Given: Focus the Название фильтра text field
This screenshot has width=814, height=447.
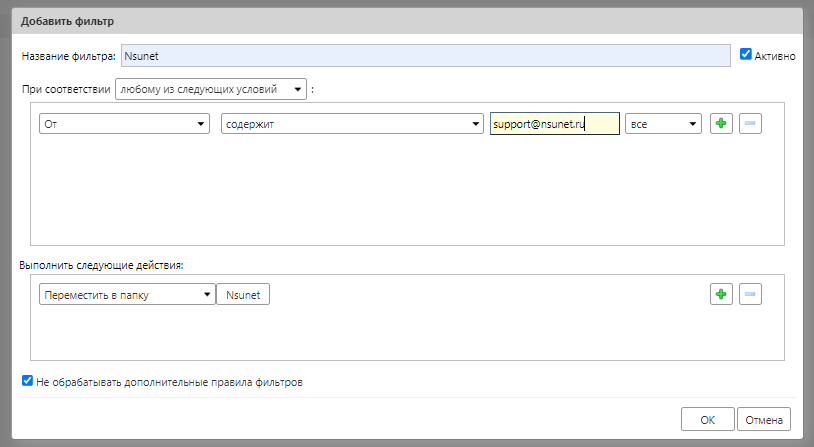Looking at the screenshot, I should point(426,56).
